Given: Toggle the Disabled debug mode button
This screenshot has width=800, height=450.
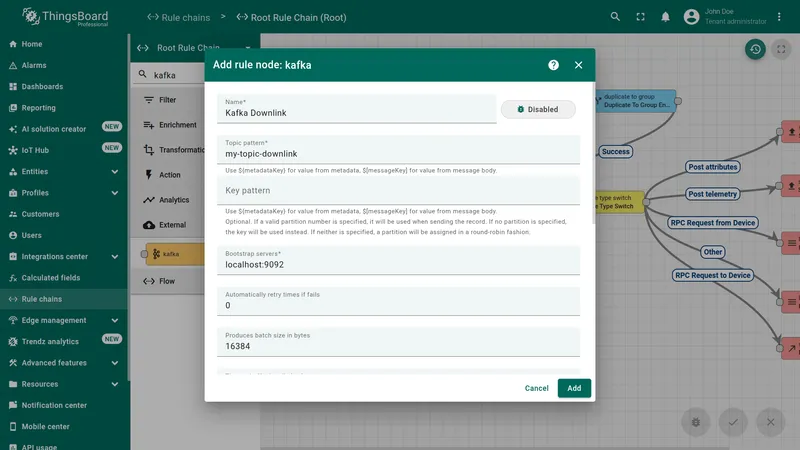Looking at the screenshot, I should point(538,109).
